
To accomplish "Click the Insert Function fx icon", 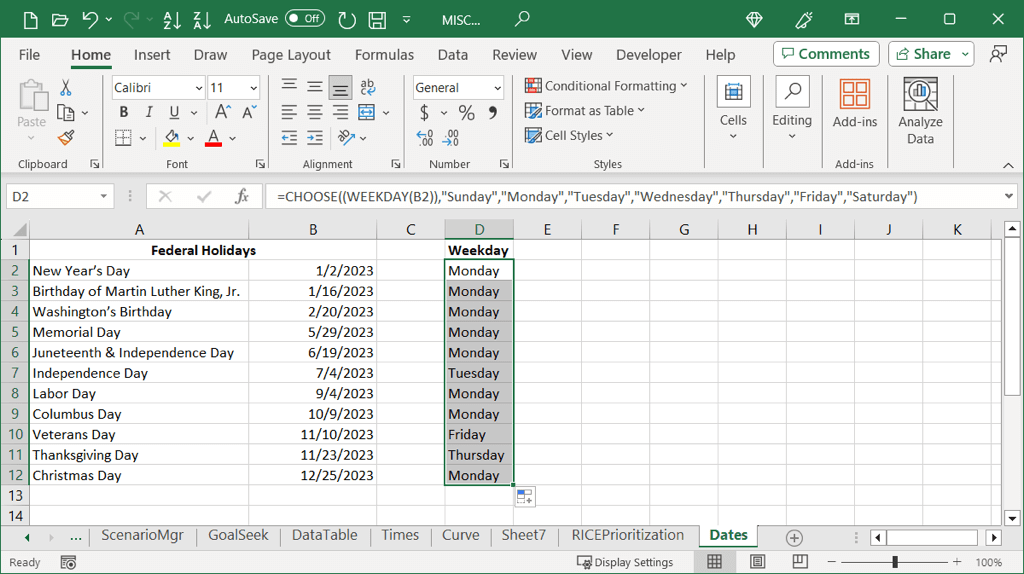I will (242, 197).
